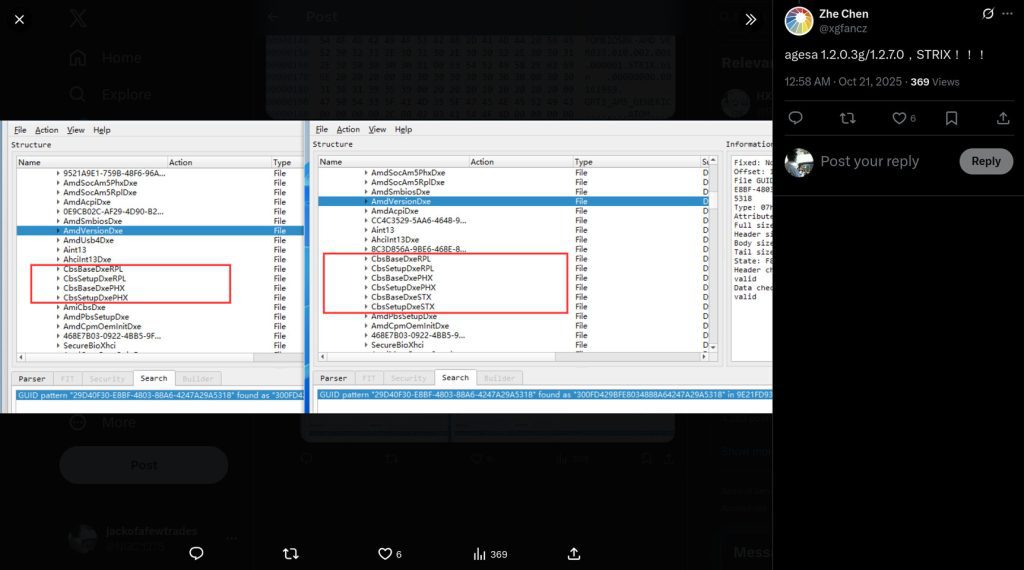Collapse the post sidebar with double-chevron
The height and width of the screenshot is (570, 1024).
pos(750,19)
